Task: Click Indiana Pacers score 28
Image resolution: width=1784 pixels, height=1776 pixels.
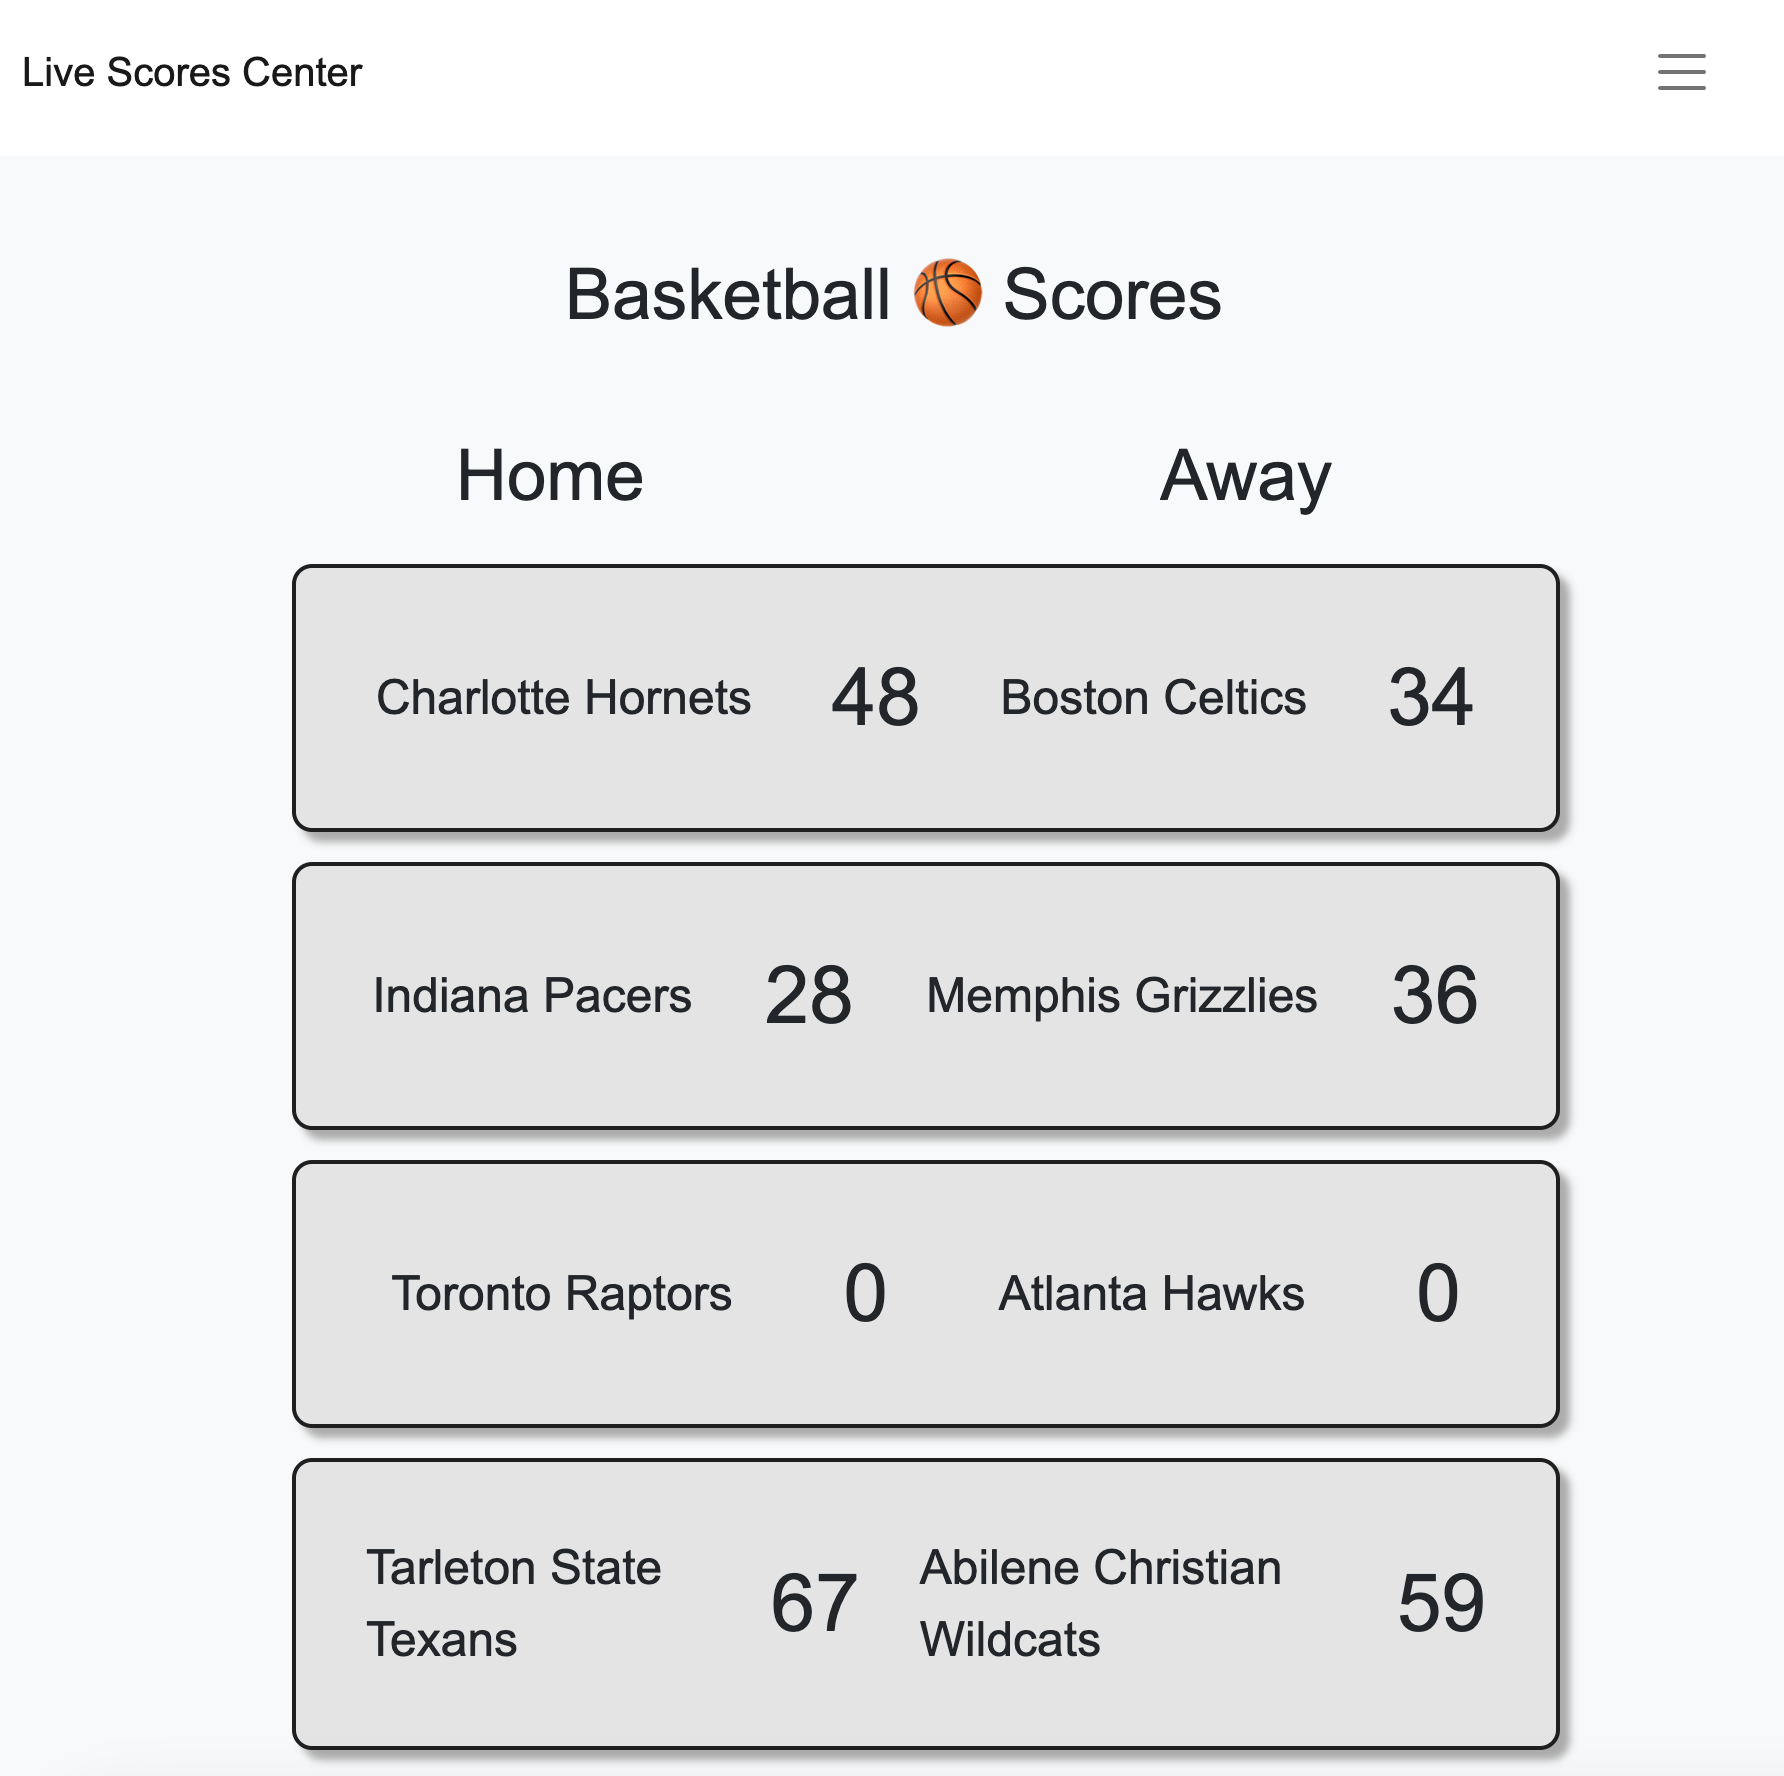Action: point(808,995)
